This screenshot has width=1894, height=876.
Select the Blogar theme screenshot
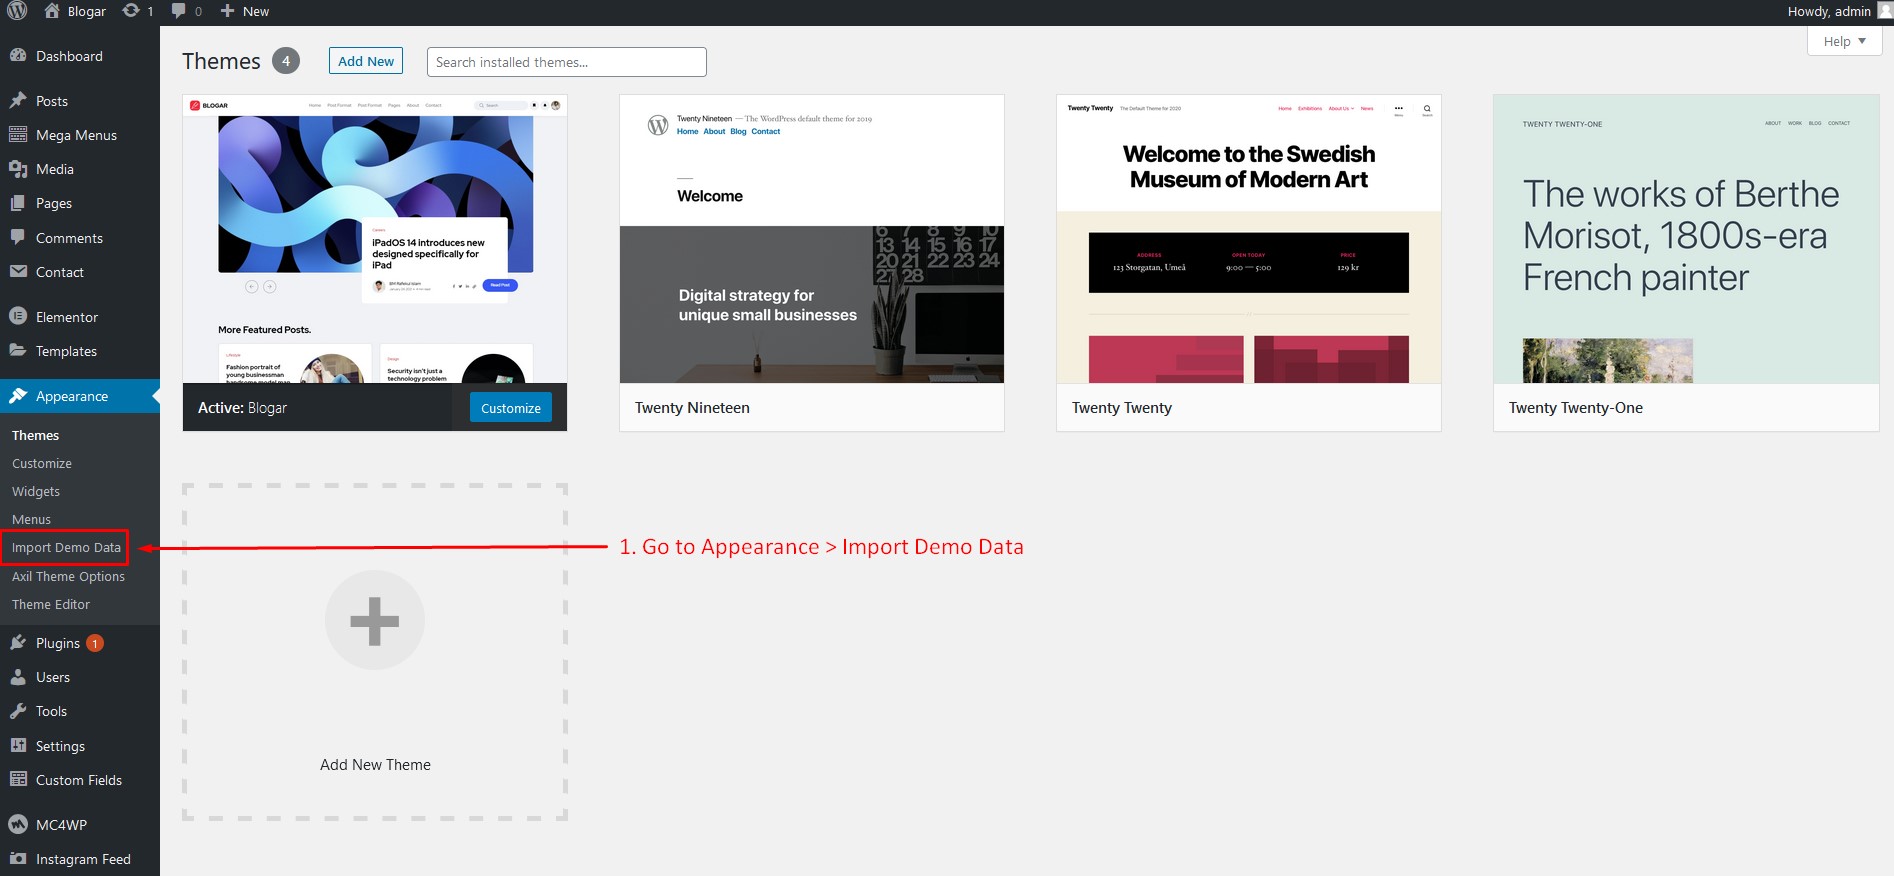point(375,239)
